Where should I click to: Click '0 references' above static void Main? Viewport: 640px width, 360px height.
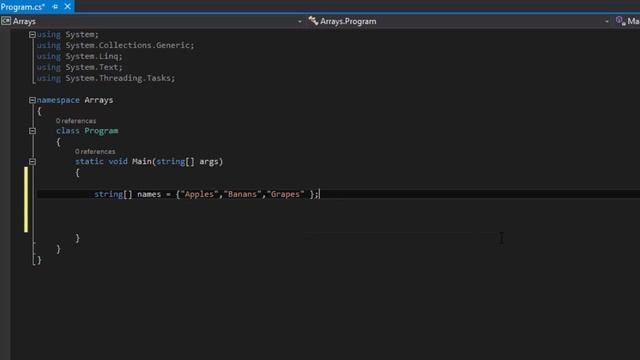click(x=95, y=151)
